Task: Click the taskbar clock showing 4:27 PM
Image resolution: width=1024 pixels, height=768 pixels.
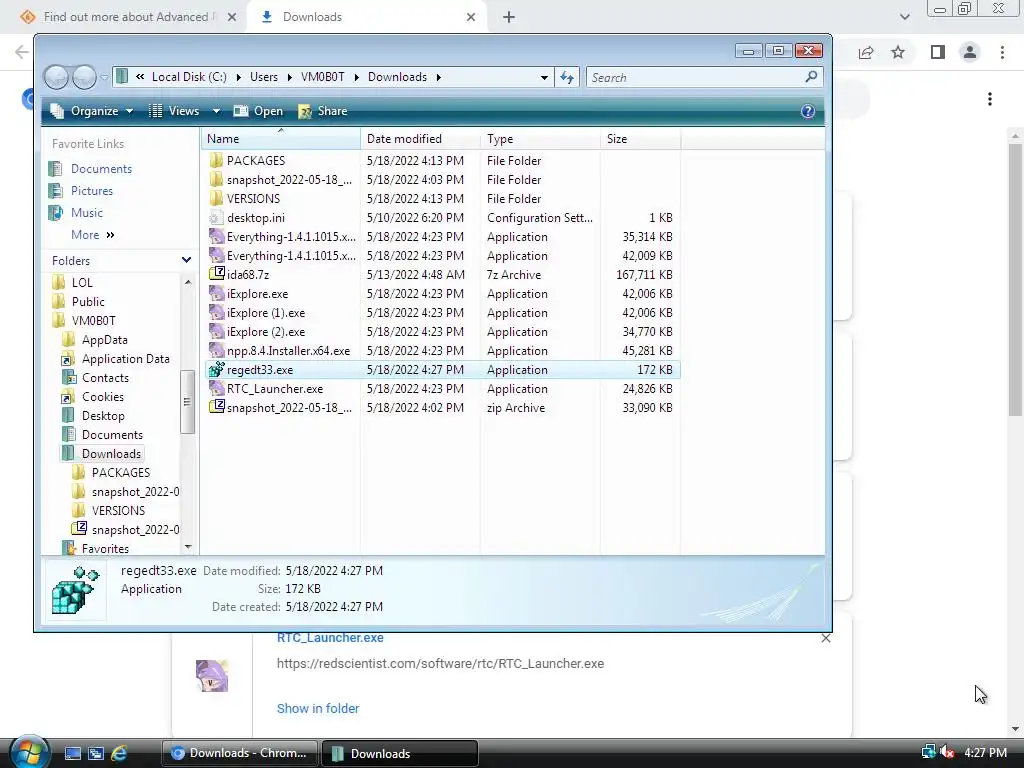Action: coord(985,752)
